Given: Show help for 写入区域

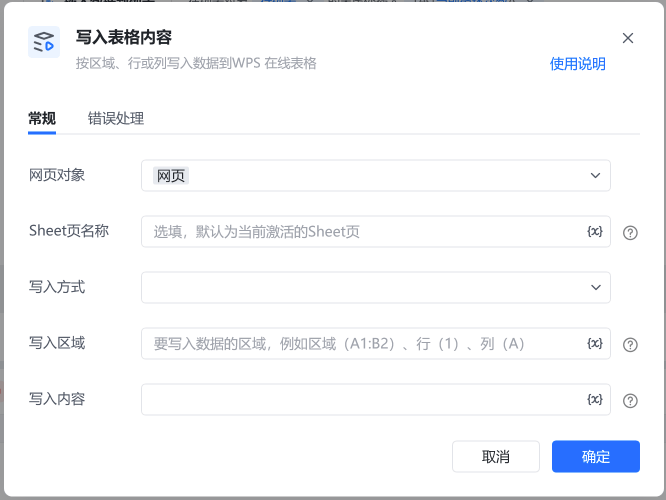Looking at the screenshot, I should [x=630, y=345].
